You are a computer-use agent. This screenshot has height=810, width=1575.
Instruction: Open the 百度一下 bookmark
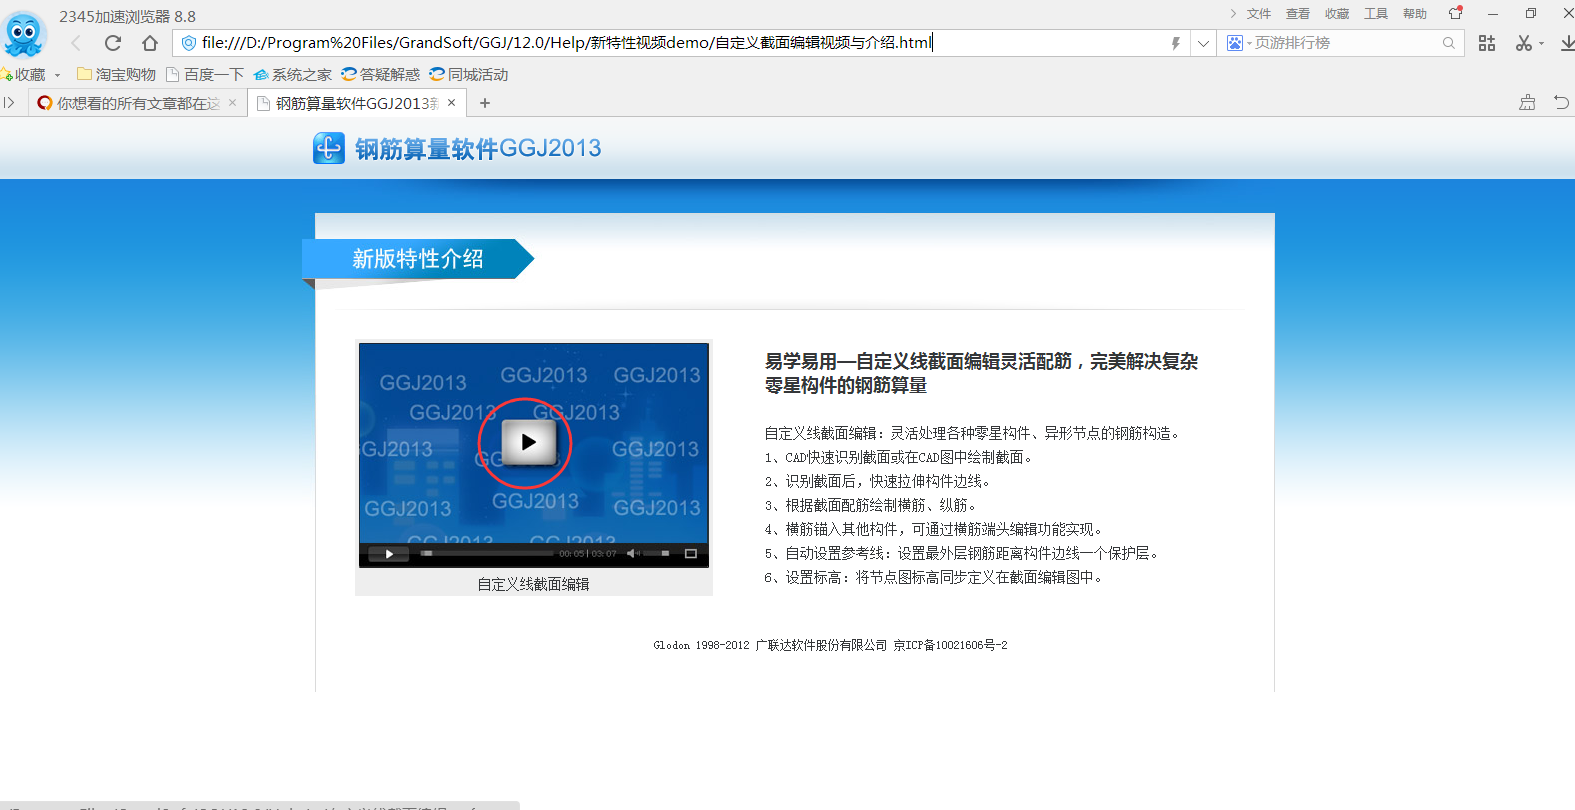click(x=204, y=75)
